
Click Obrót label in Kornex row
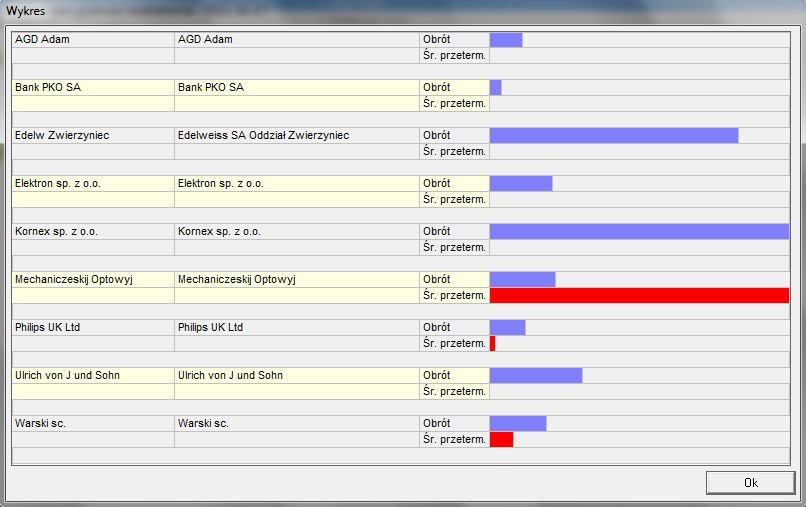[x=436, y=231]
